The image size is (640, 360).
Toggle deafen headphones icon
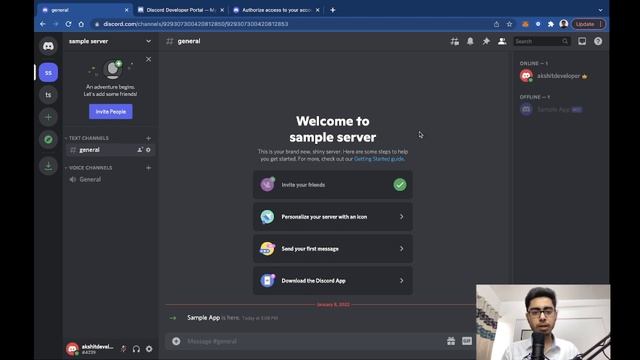(136, 349)
